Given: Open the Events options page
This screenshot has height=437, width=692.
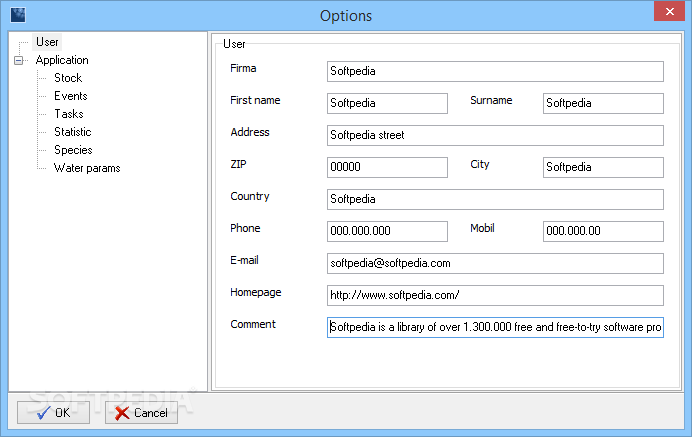Looking at the screenshot, I should [71, 96].
